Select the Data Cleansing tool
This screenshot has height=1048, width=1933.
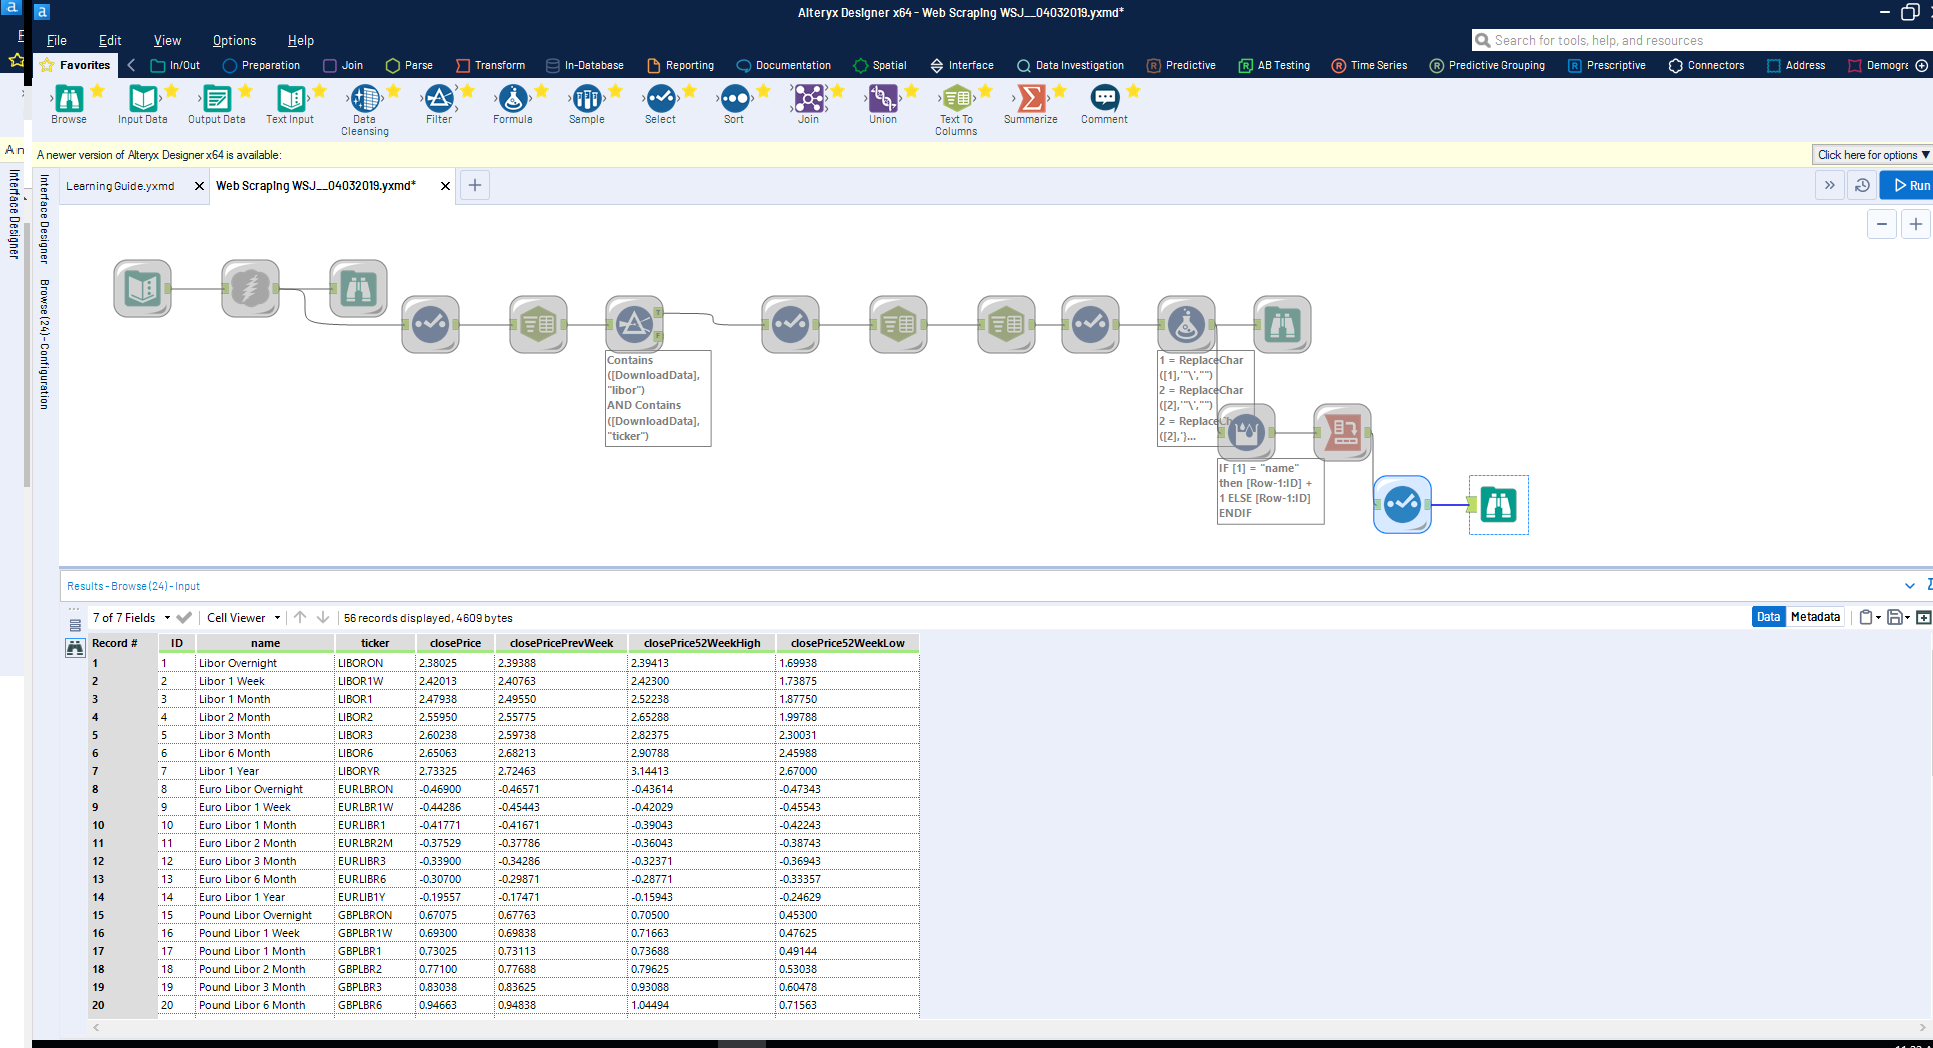click(364, 100)
